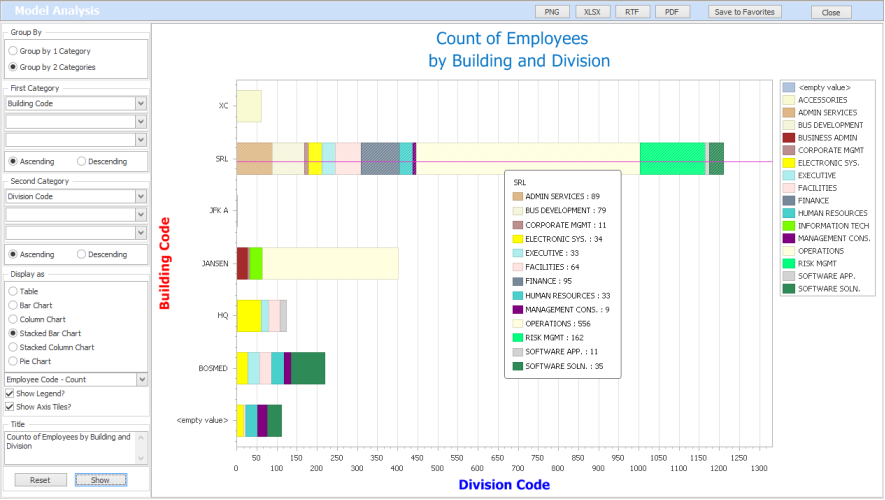The height and width of the screenshot is (500, 885).
Task: Select Table display option
Action: click(x=12, y=291)
